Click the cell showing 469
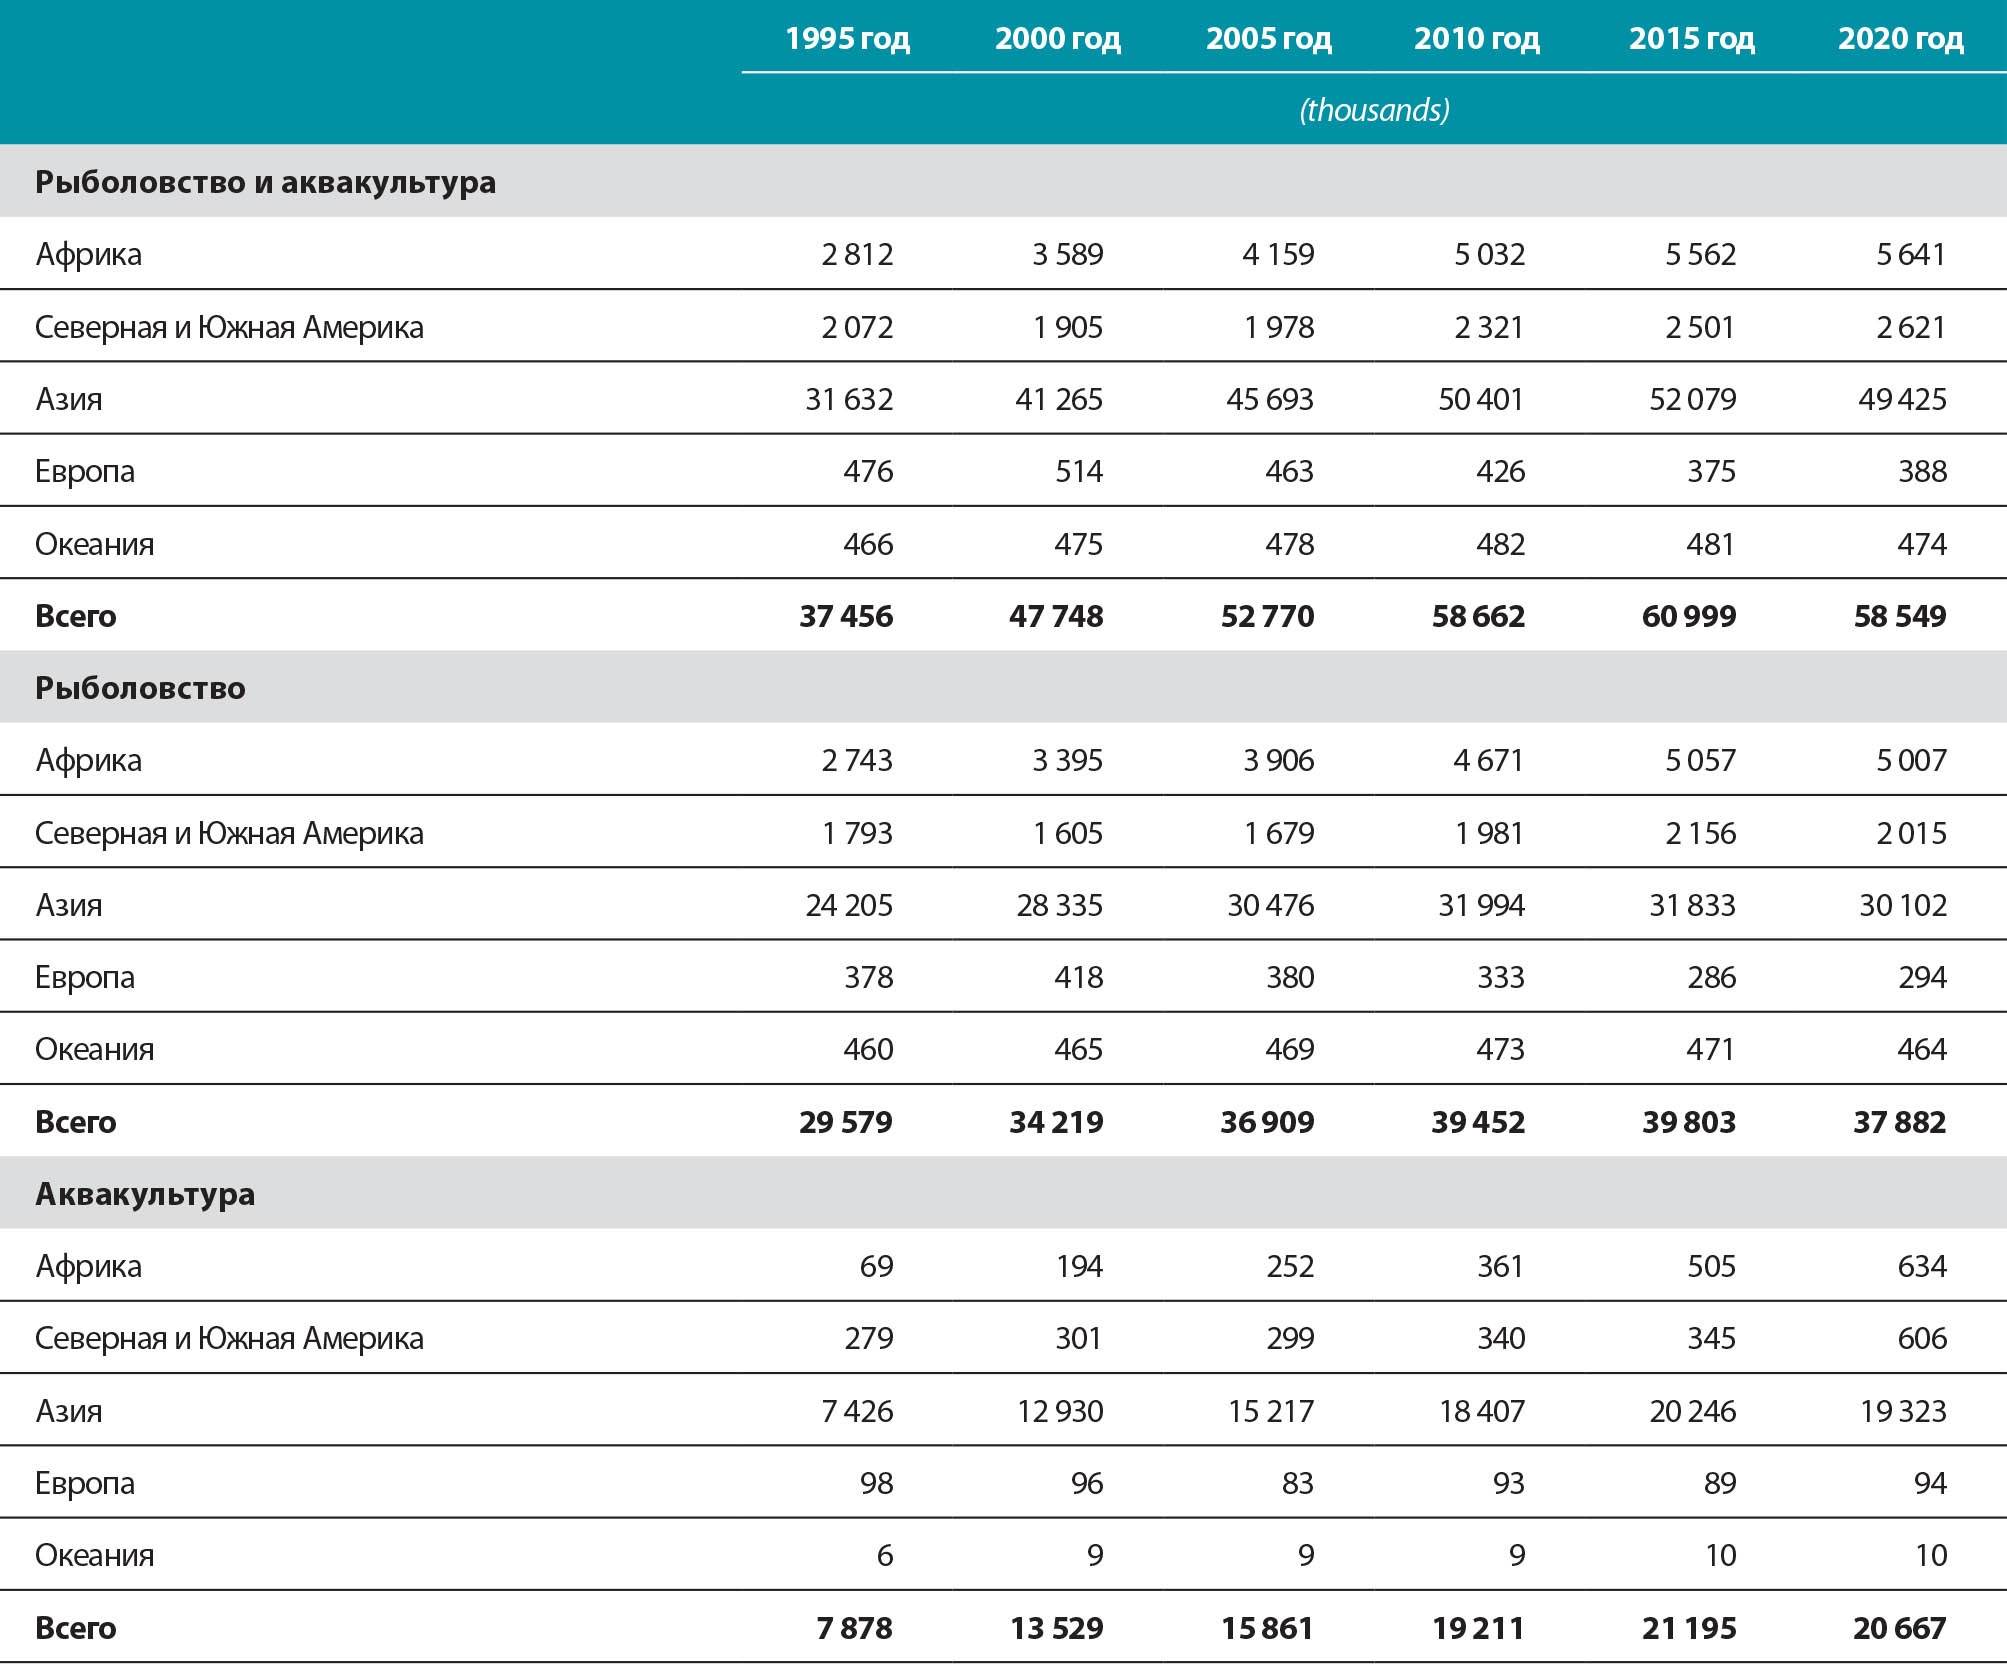This screenshot has height=1664, width=2007. [1290, 1049]
